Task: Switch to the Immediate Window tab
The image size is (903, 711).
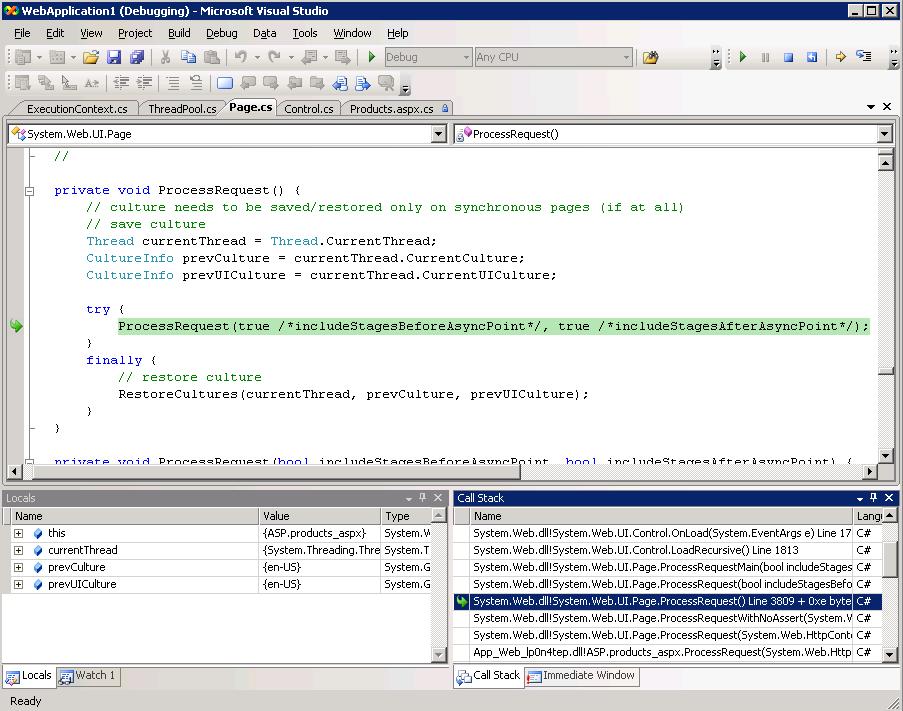Action: (x=581, y=676)
